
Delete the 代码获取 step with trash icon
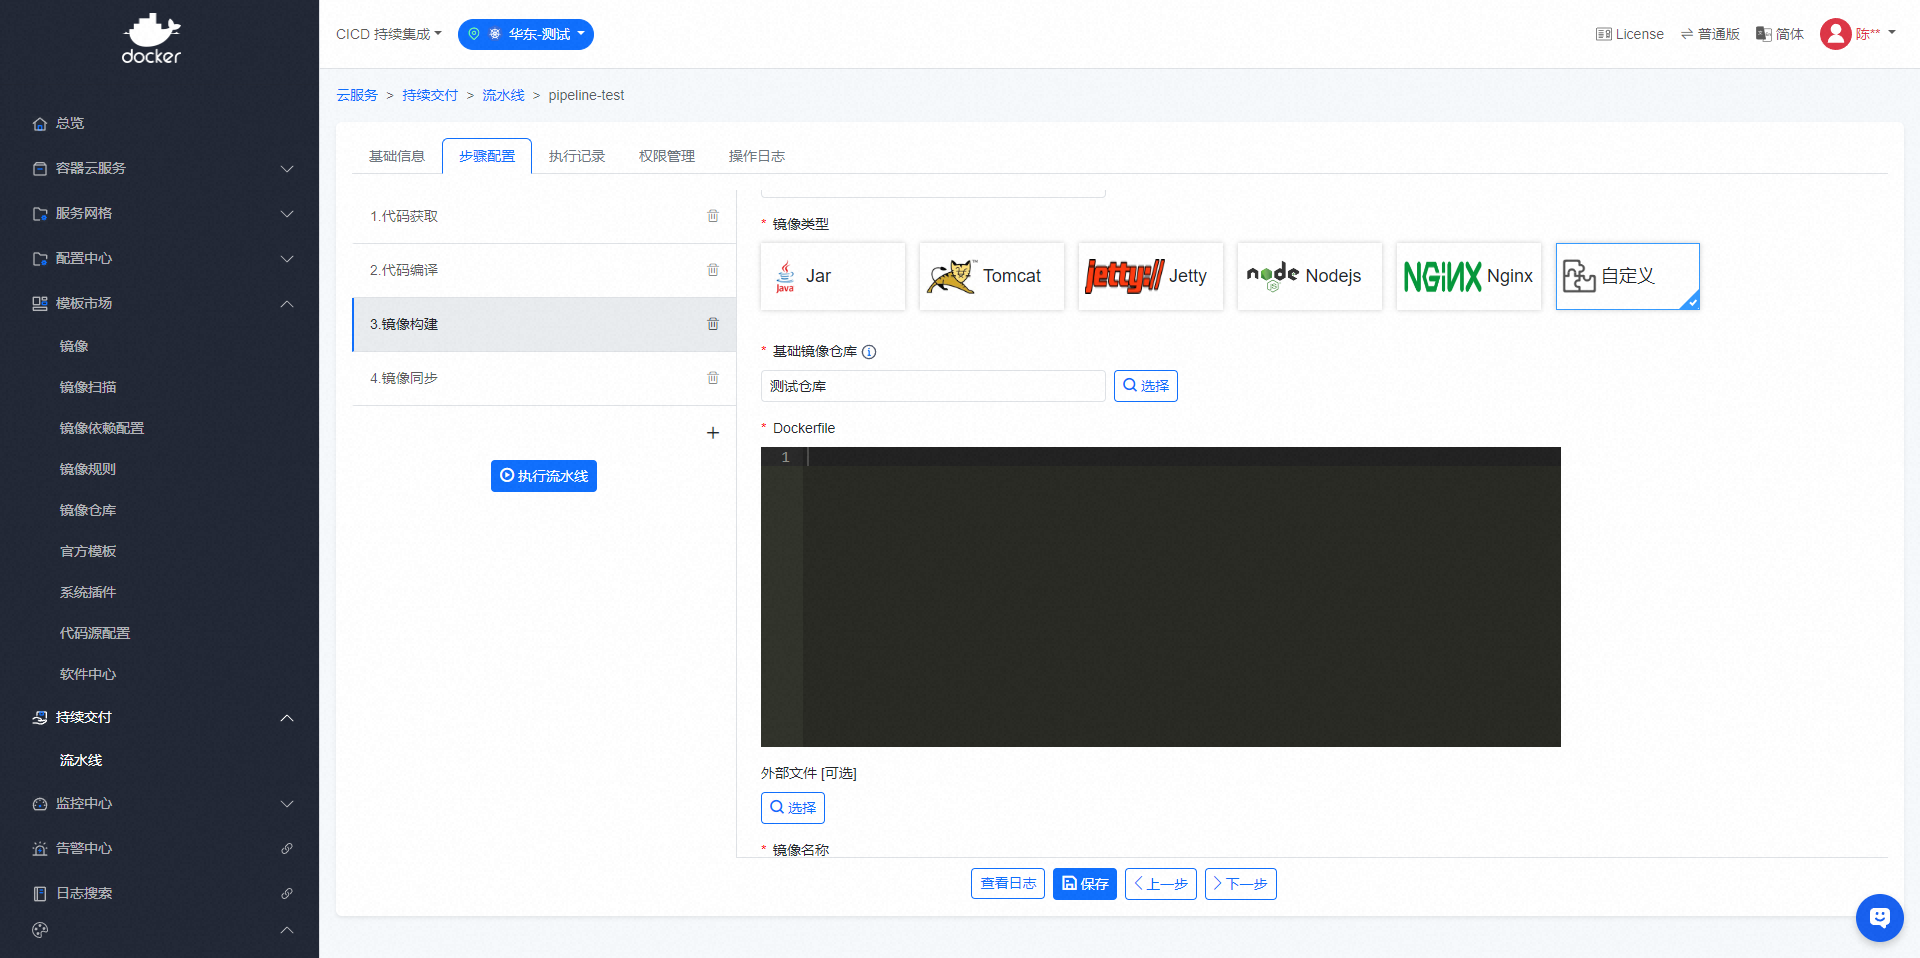tap(713, 216)
